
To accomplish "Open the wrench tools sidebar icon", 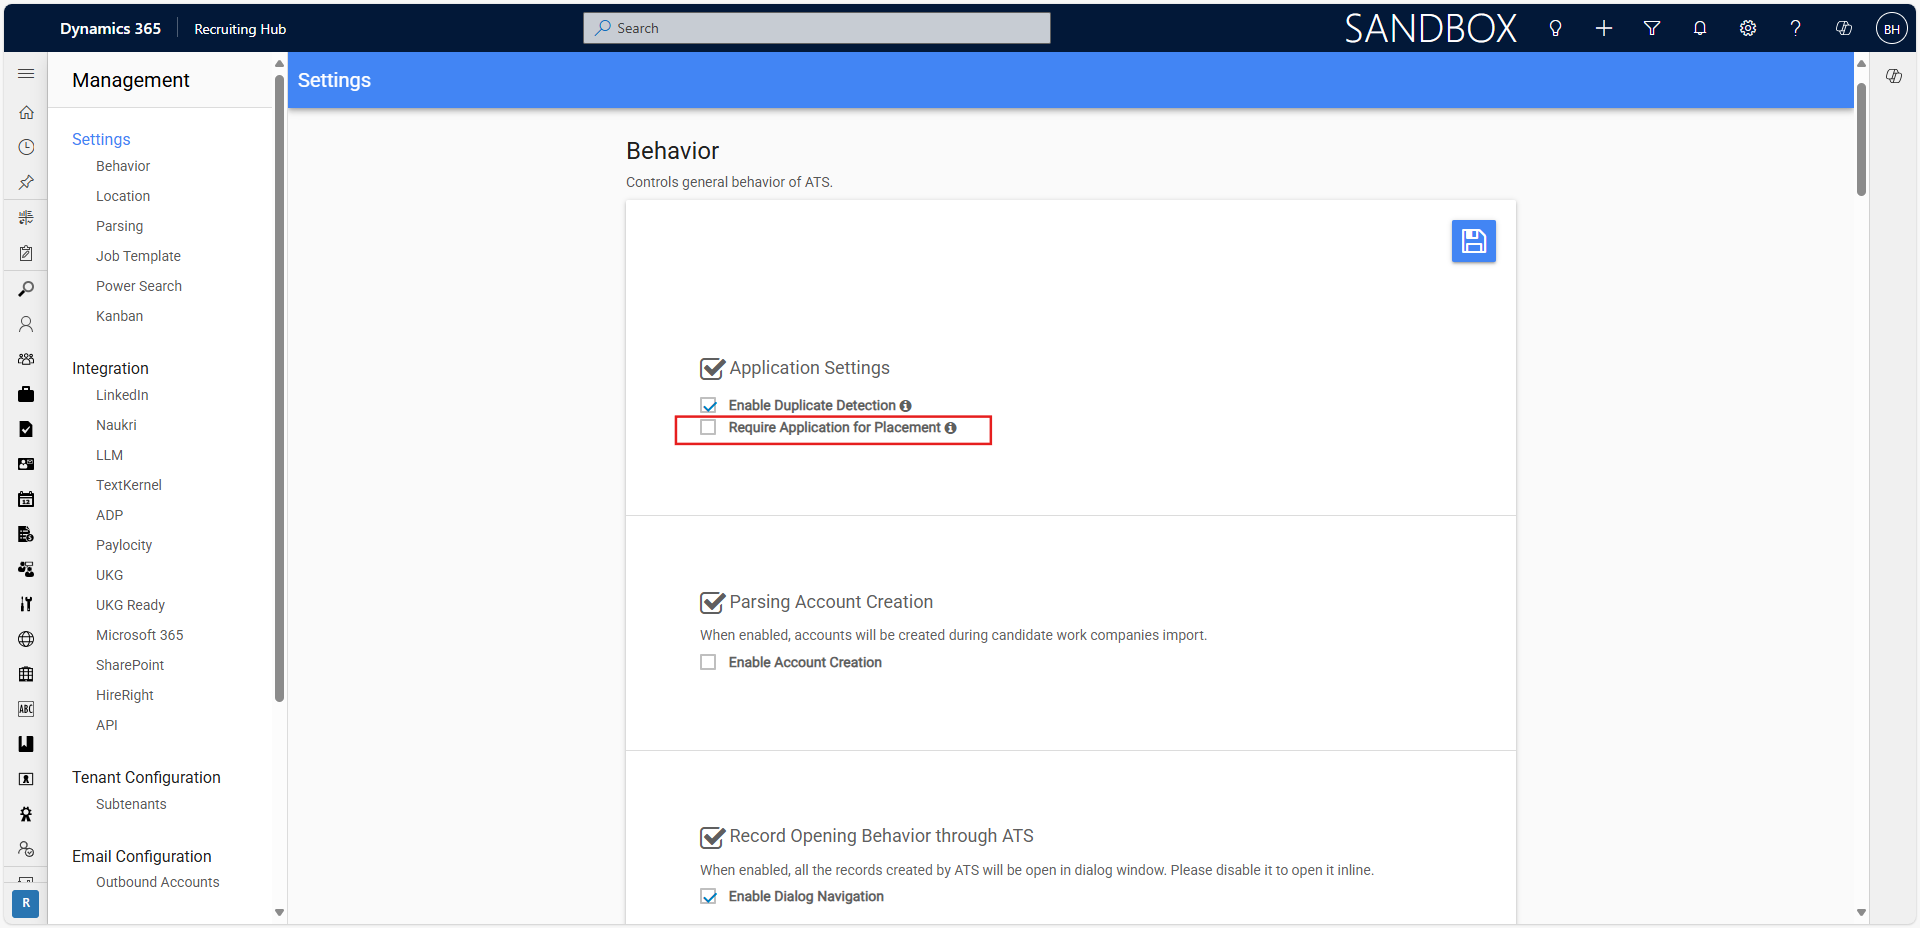I will tap(26, 604).
